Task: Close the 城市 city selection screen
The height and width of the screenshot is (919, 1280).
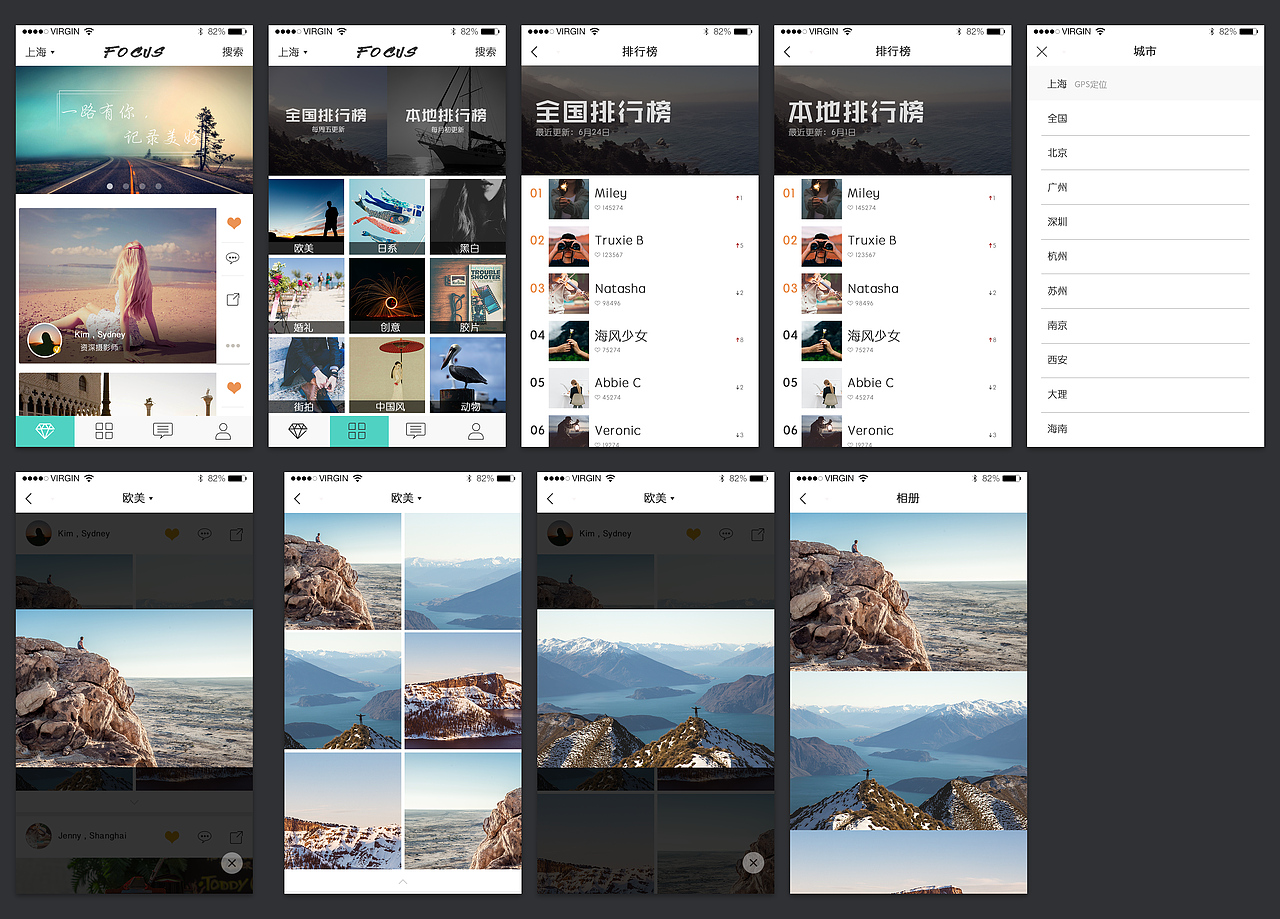Action: tap(1042, 52)
